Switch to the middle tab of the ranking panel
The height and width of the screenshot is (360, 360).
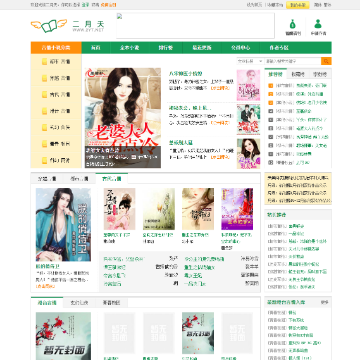(298, 74)
